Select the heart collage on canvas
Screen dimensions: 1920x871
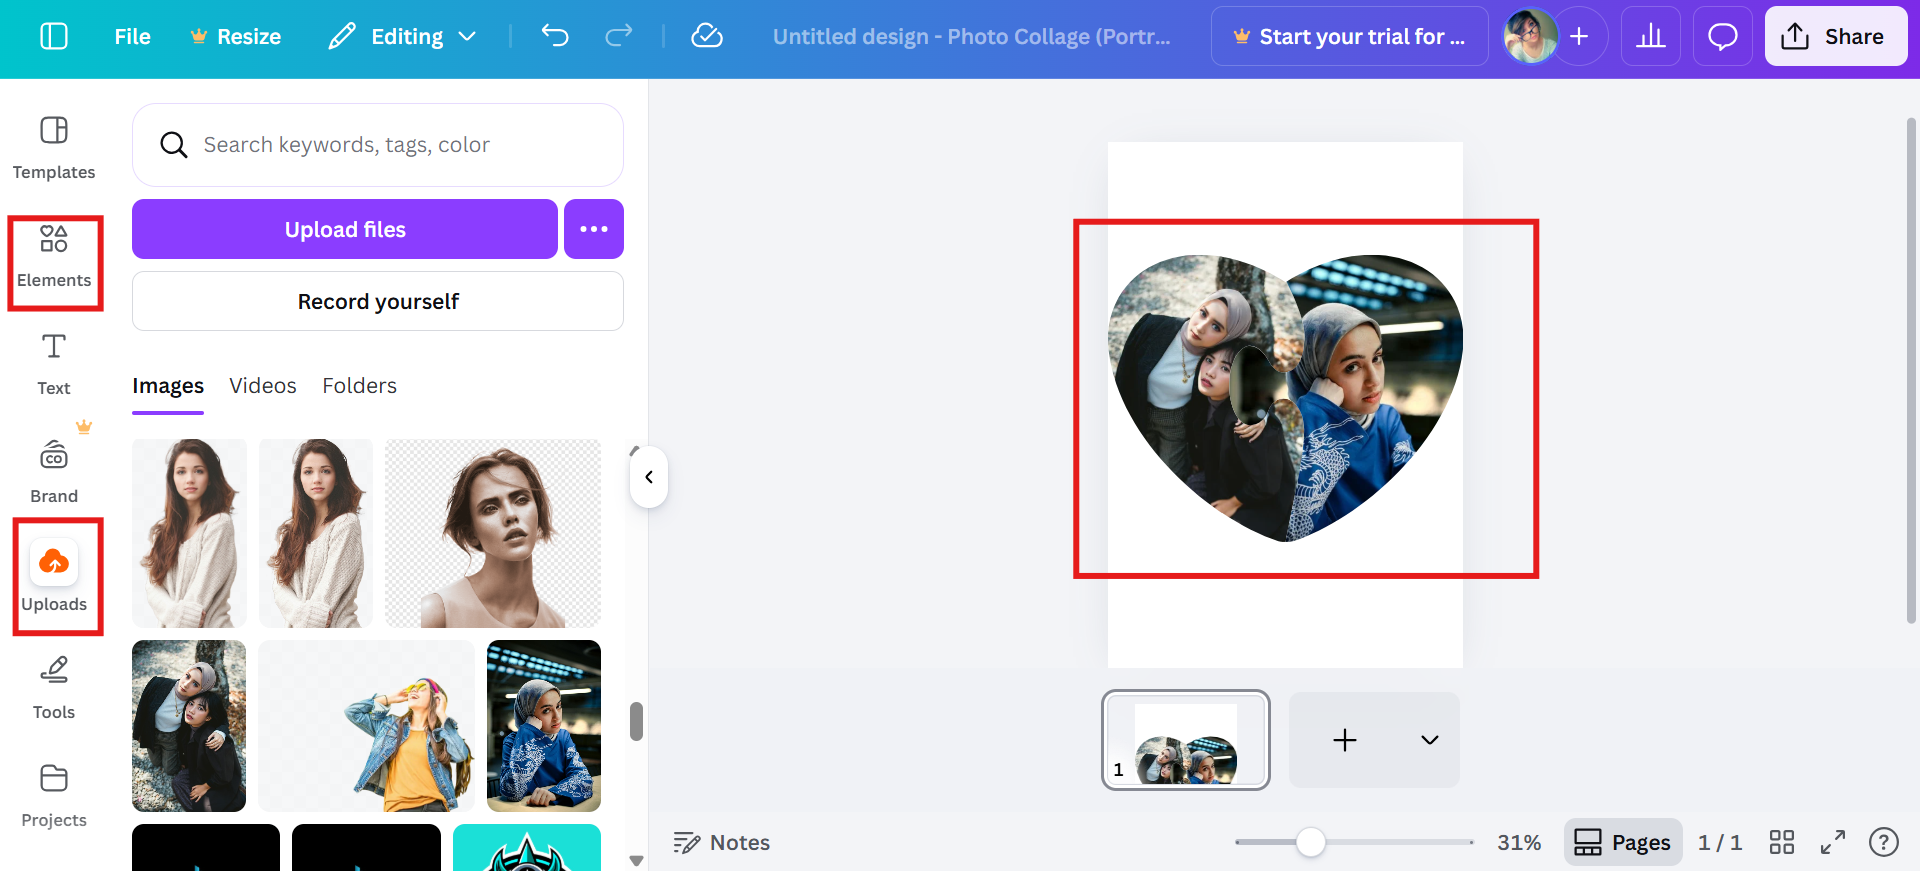click(x=1285, y=398)
